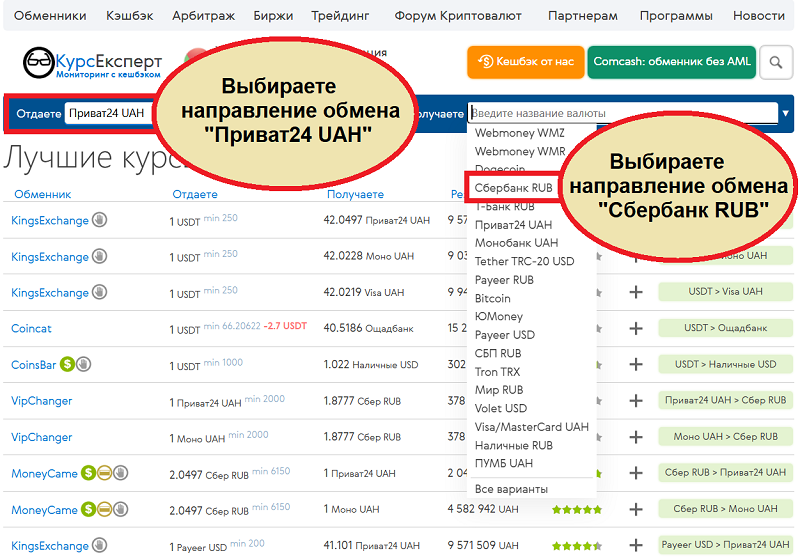Click the plus icon in Моно UAH > Сбер RUB row
The width and height of the screenshot is (800, 560).
pyautogui.click(x=636, y=437)
